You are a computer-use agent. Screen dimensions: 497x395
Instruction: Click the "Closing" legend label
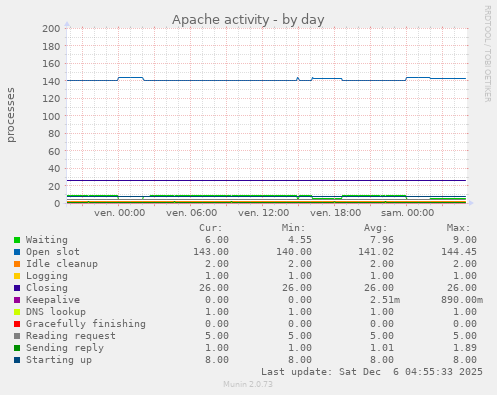click(x=47, y=288)
